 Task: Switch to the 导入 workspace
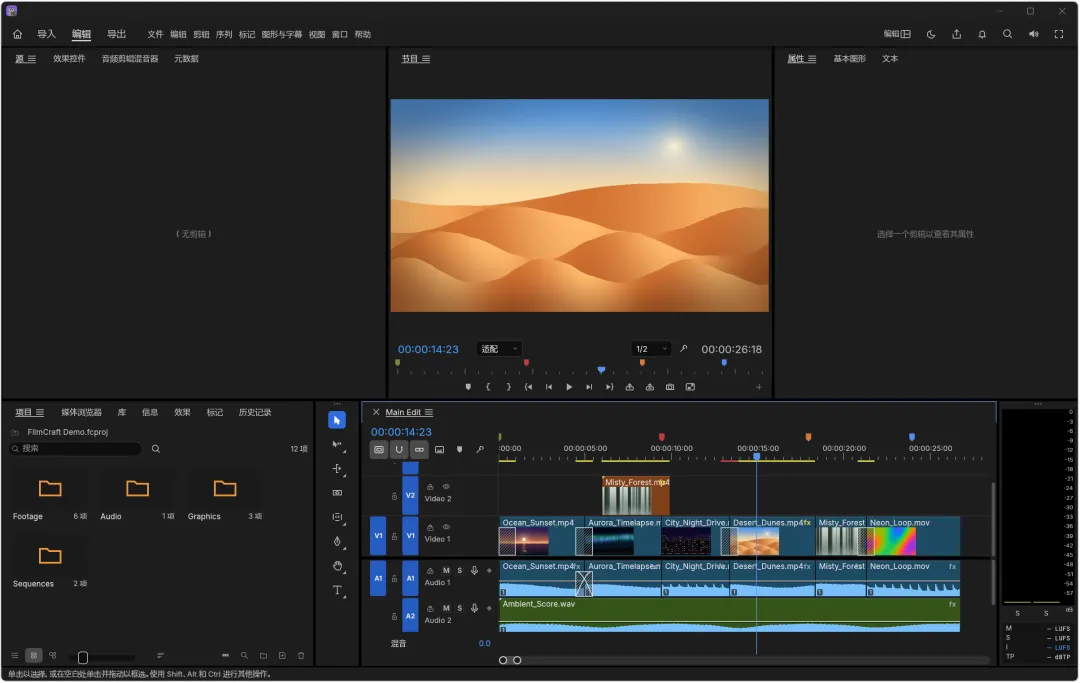(x=46, y=34)
